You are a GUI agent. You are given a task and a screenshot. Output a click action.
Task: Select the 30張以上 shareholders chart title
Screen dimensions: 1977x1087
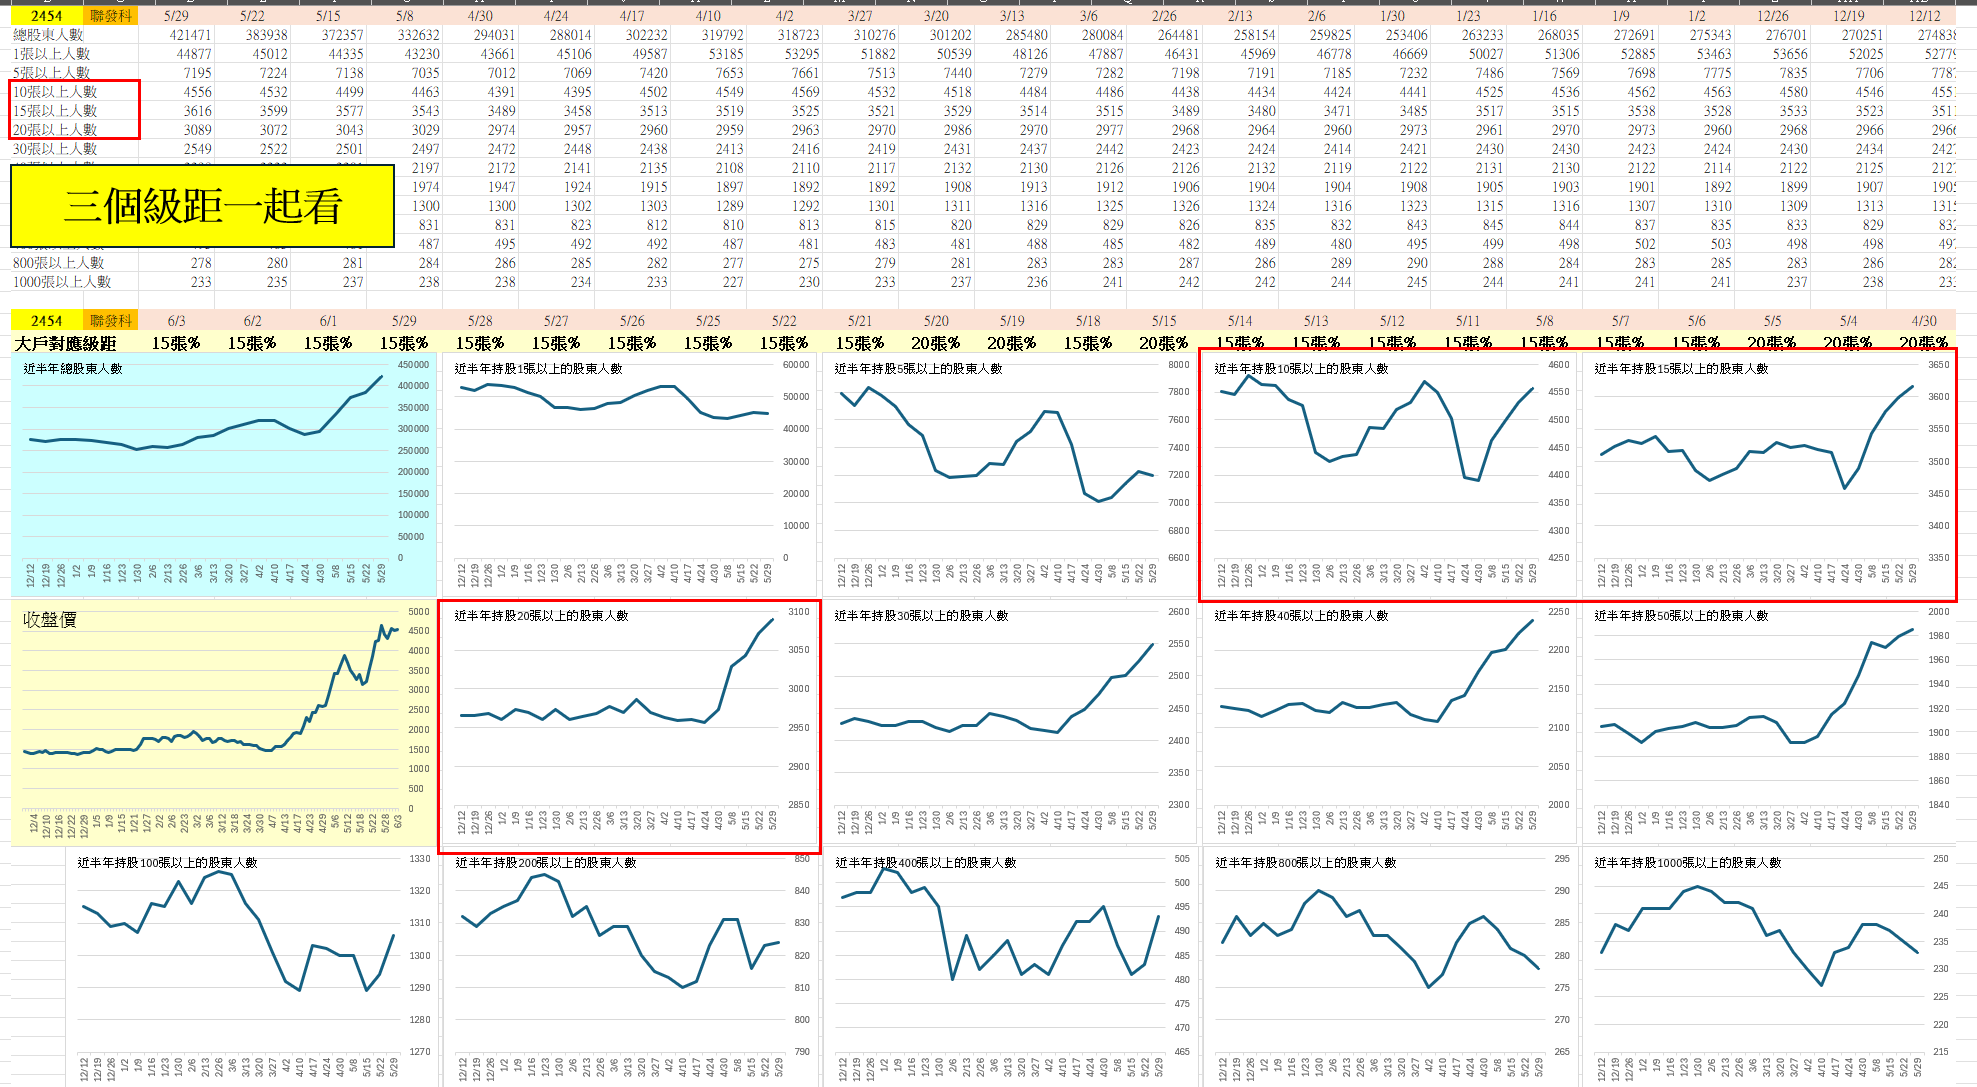[x=921, y=616]
